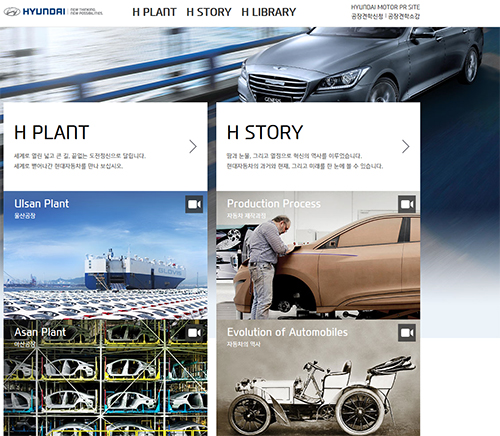500x436 pixels.
Task: Click the 'Asan Plant' title text
Action: [40, 332]
